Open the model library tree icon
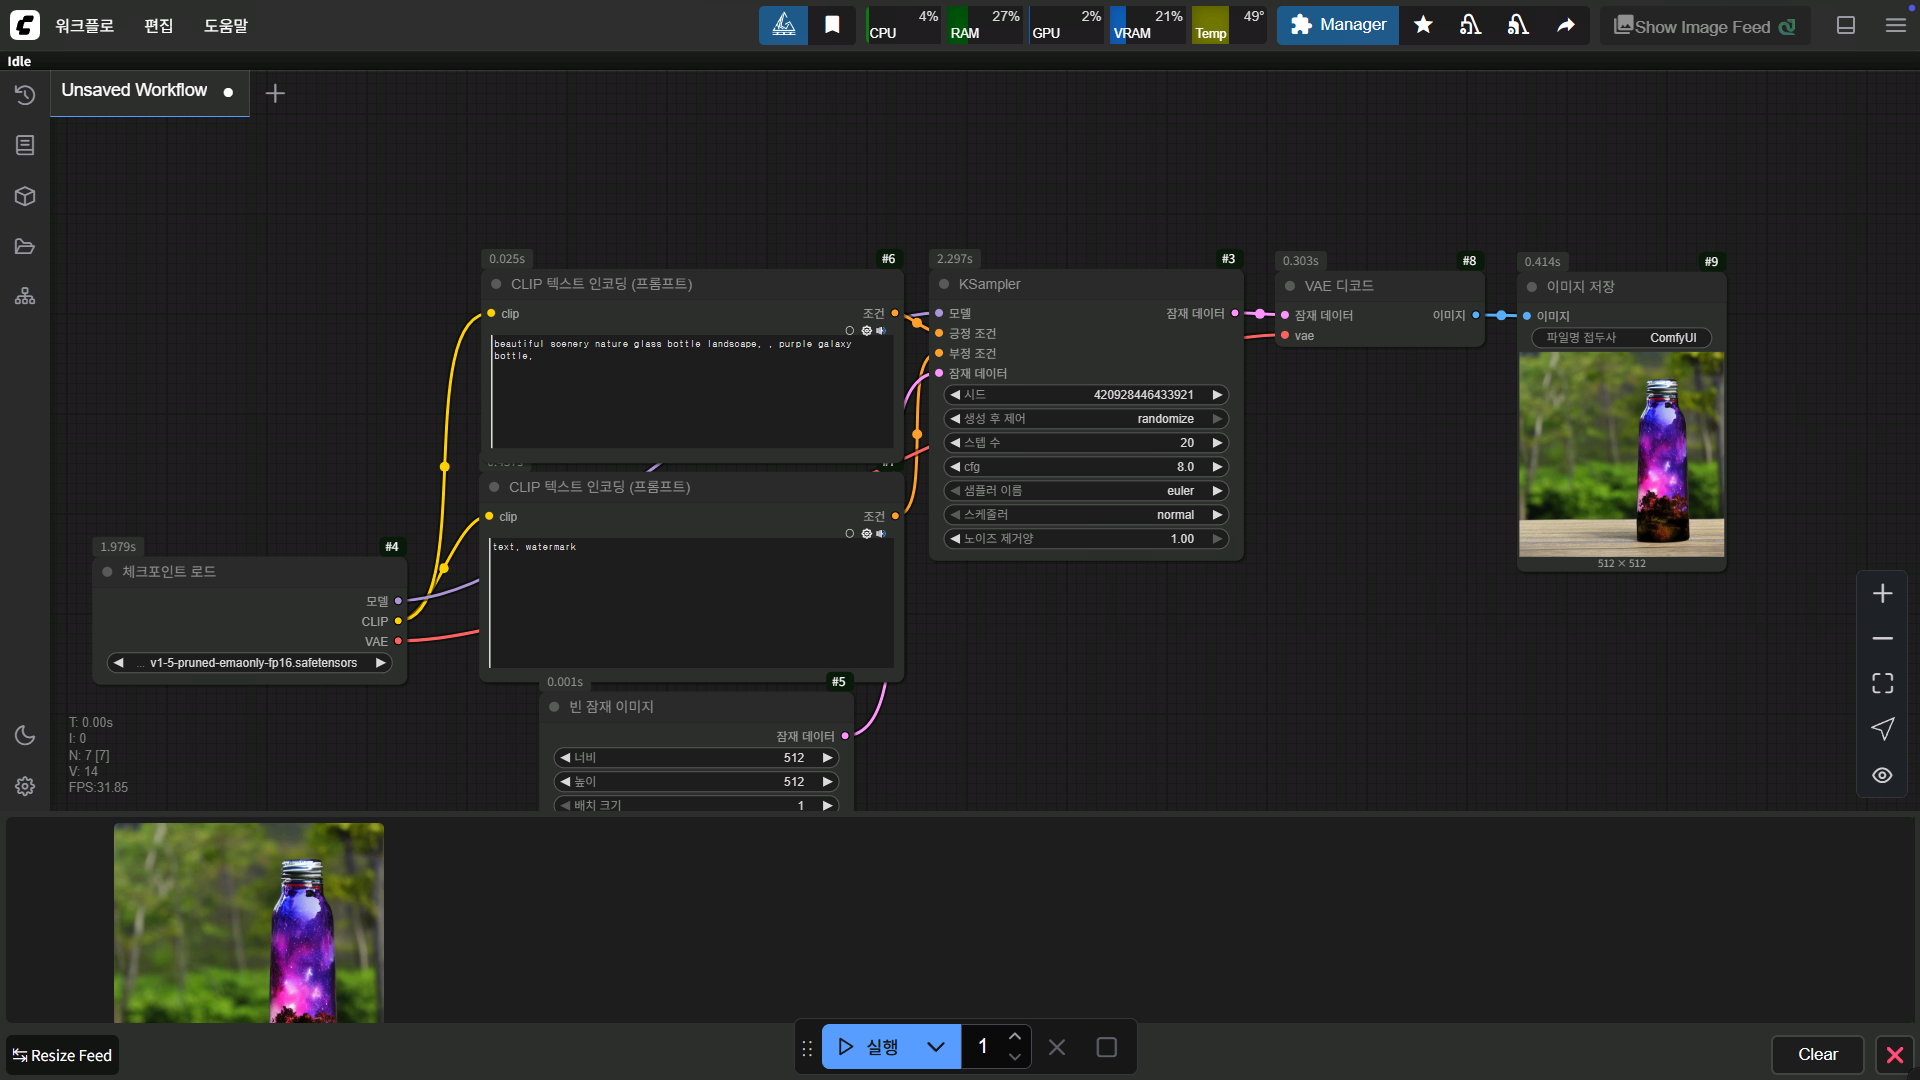The image size is (1920, 1080). [25, 296]
